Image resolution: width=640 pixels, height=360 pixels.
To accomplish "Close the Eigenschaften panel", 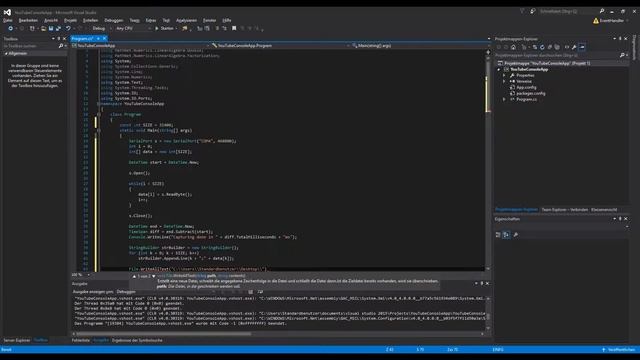I will [626, 219].
